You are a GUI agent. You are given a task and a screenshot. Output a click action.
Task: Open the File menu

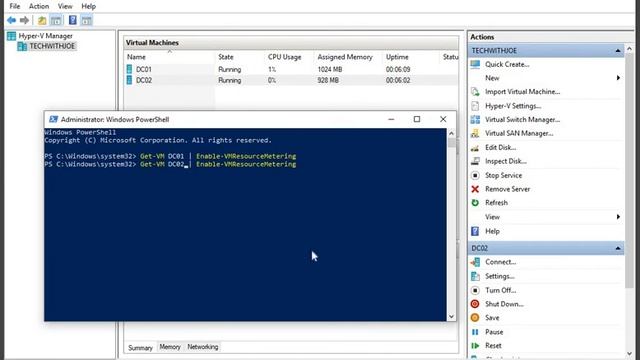click(15, 6)
